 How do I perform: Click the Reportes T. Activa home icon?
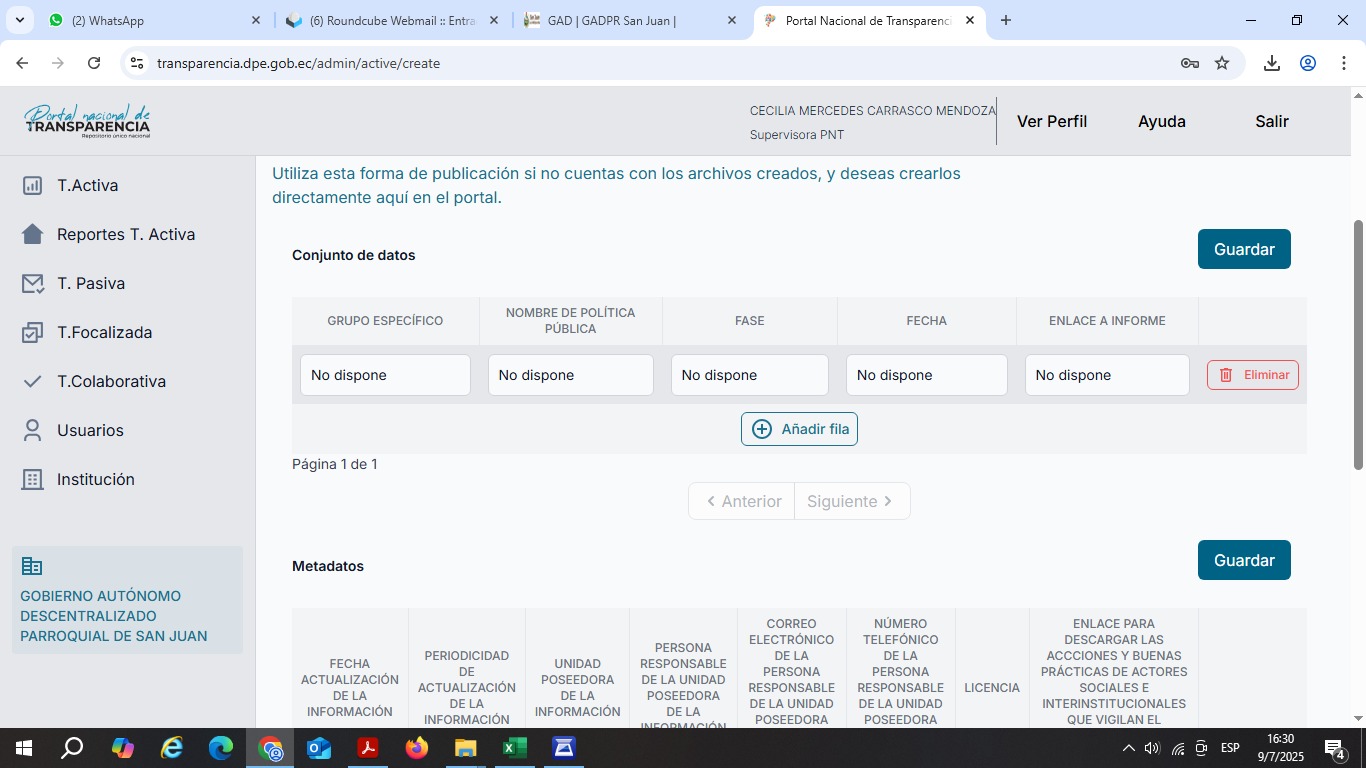coord(33,235)
